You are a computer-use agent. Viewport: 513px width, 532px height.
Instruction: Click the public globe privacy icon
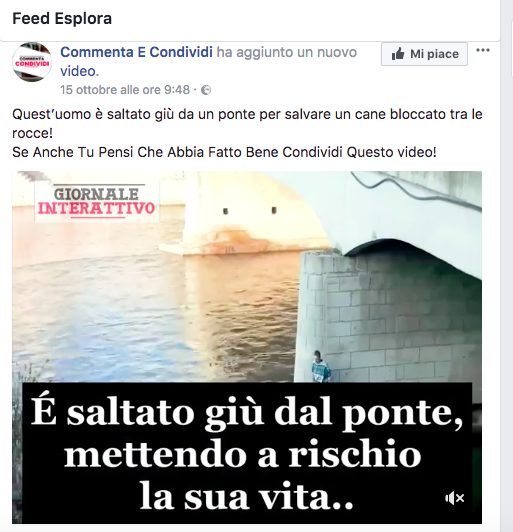pos(206,90)
